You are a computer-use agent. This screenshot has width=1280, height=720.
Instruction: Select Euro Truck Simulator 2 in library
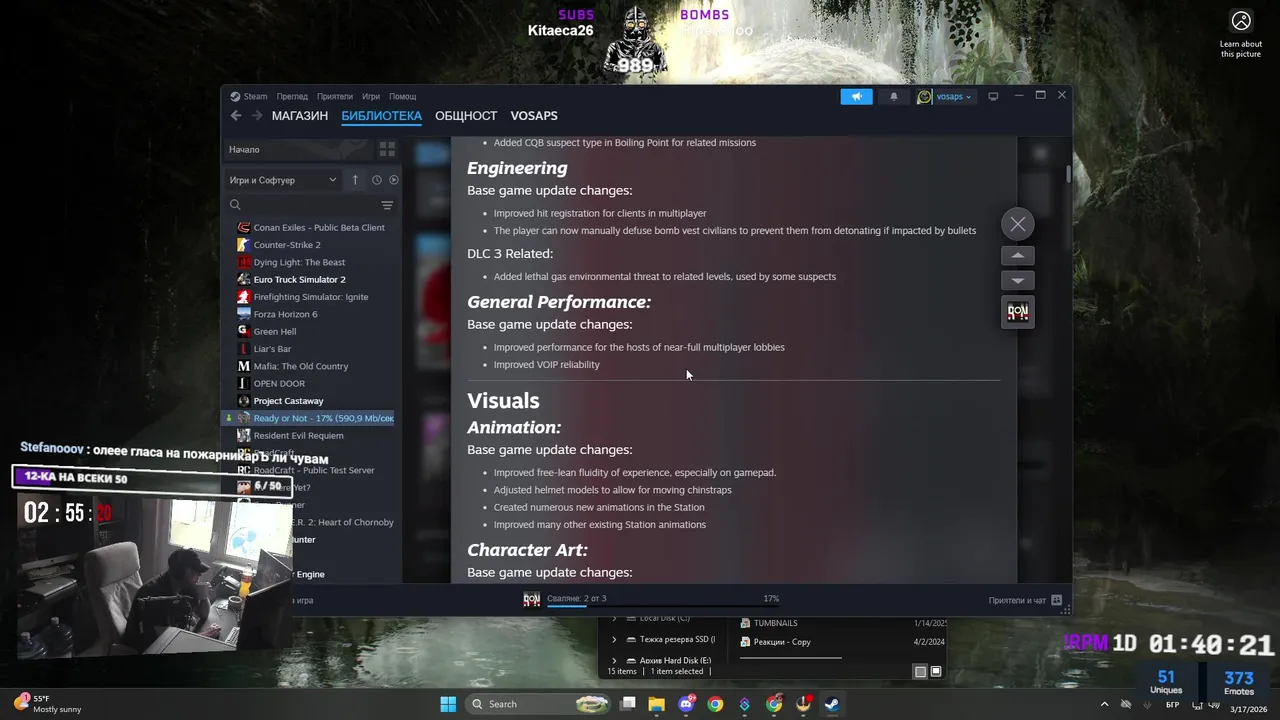(299, 279)
